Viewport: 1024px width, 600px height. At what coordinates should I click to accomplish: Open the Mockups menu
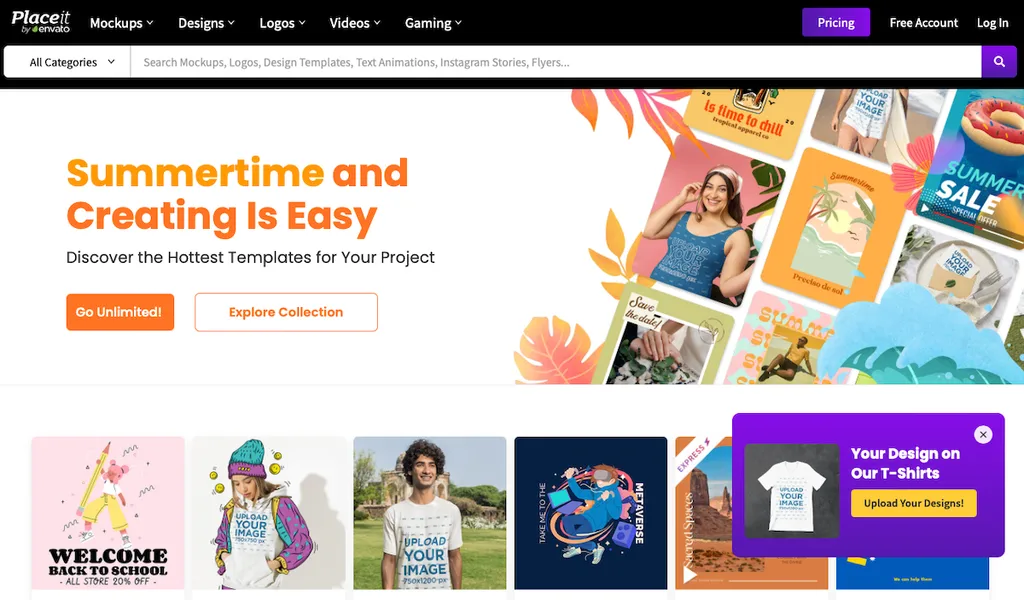coord(121,23)
